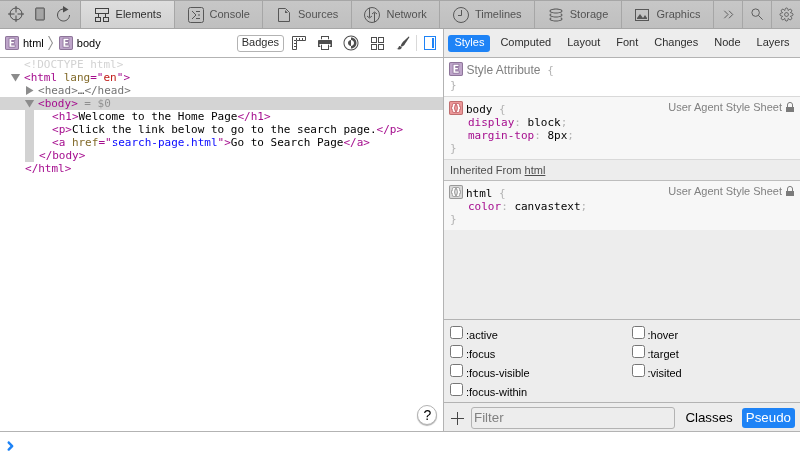Check the :hover pseudo-class box
Screen dimensions: 800x461
click(x=638, y=333)
